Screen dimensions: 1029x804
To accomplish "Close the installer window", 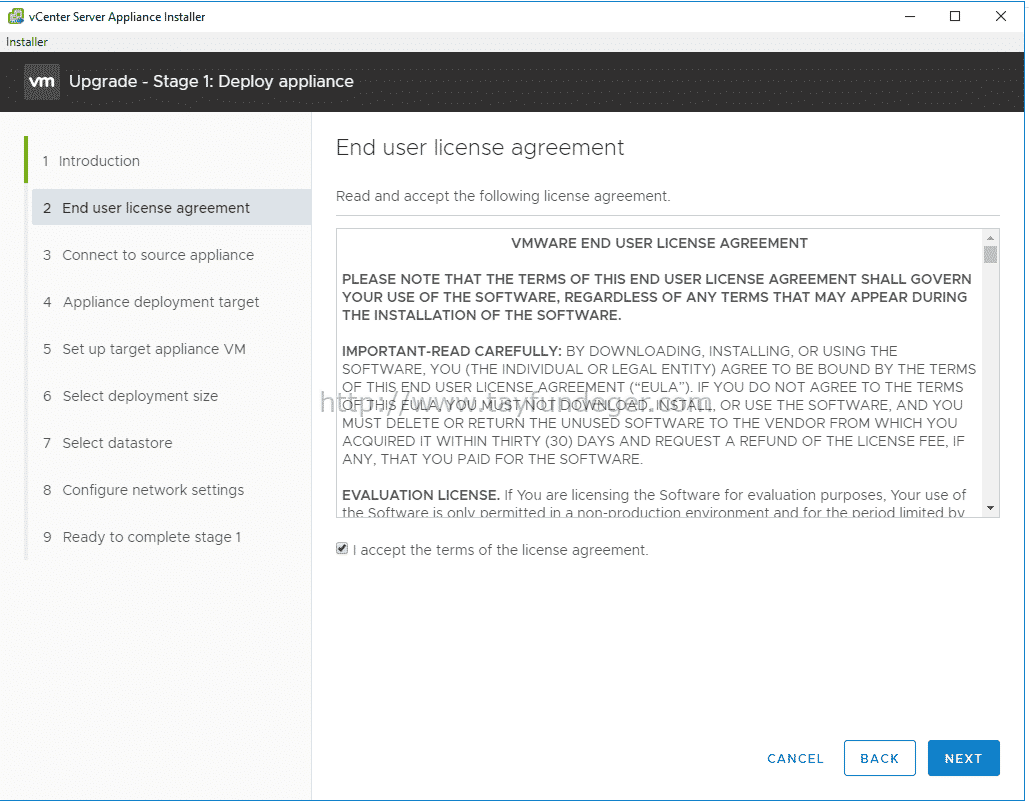I will click(x=1000, y=16).
